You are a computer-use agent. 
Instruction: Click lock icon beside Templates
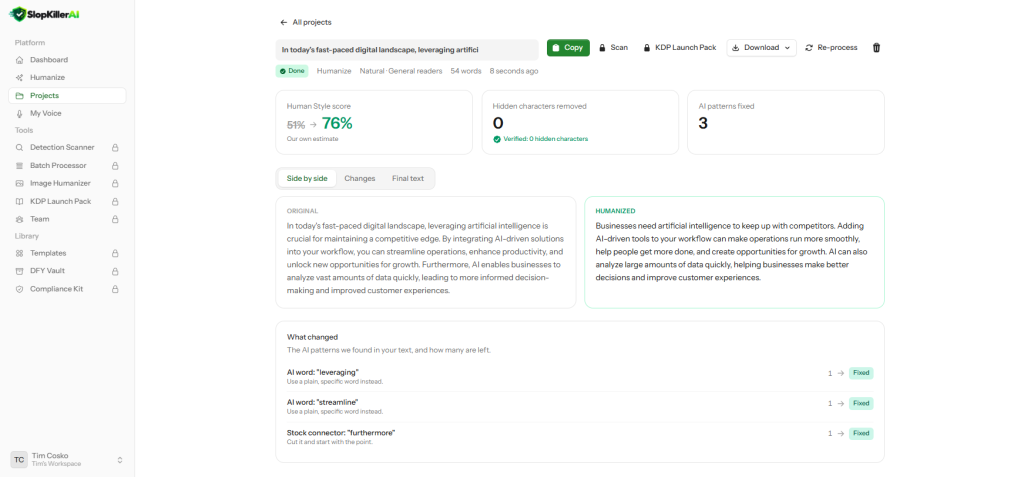point(115,253)
